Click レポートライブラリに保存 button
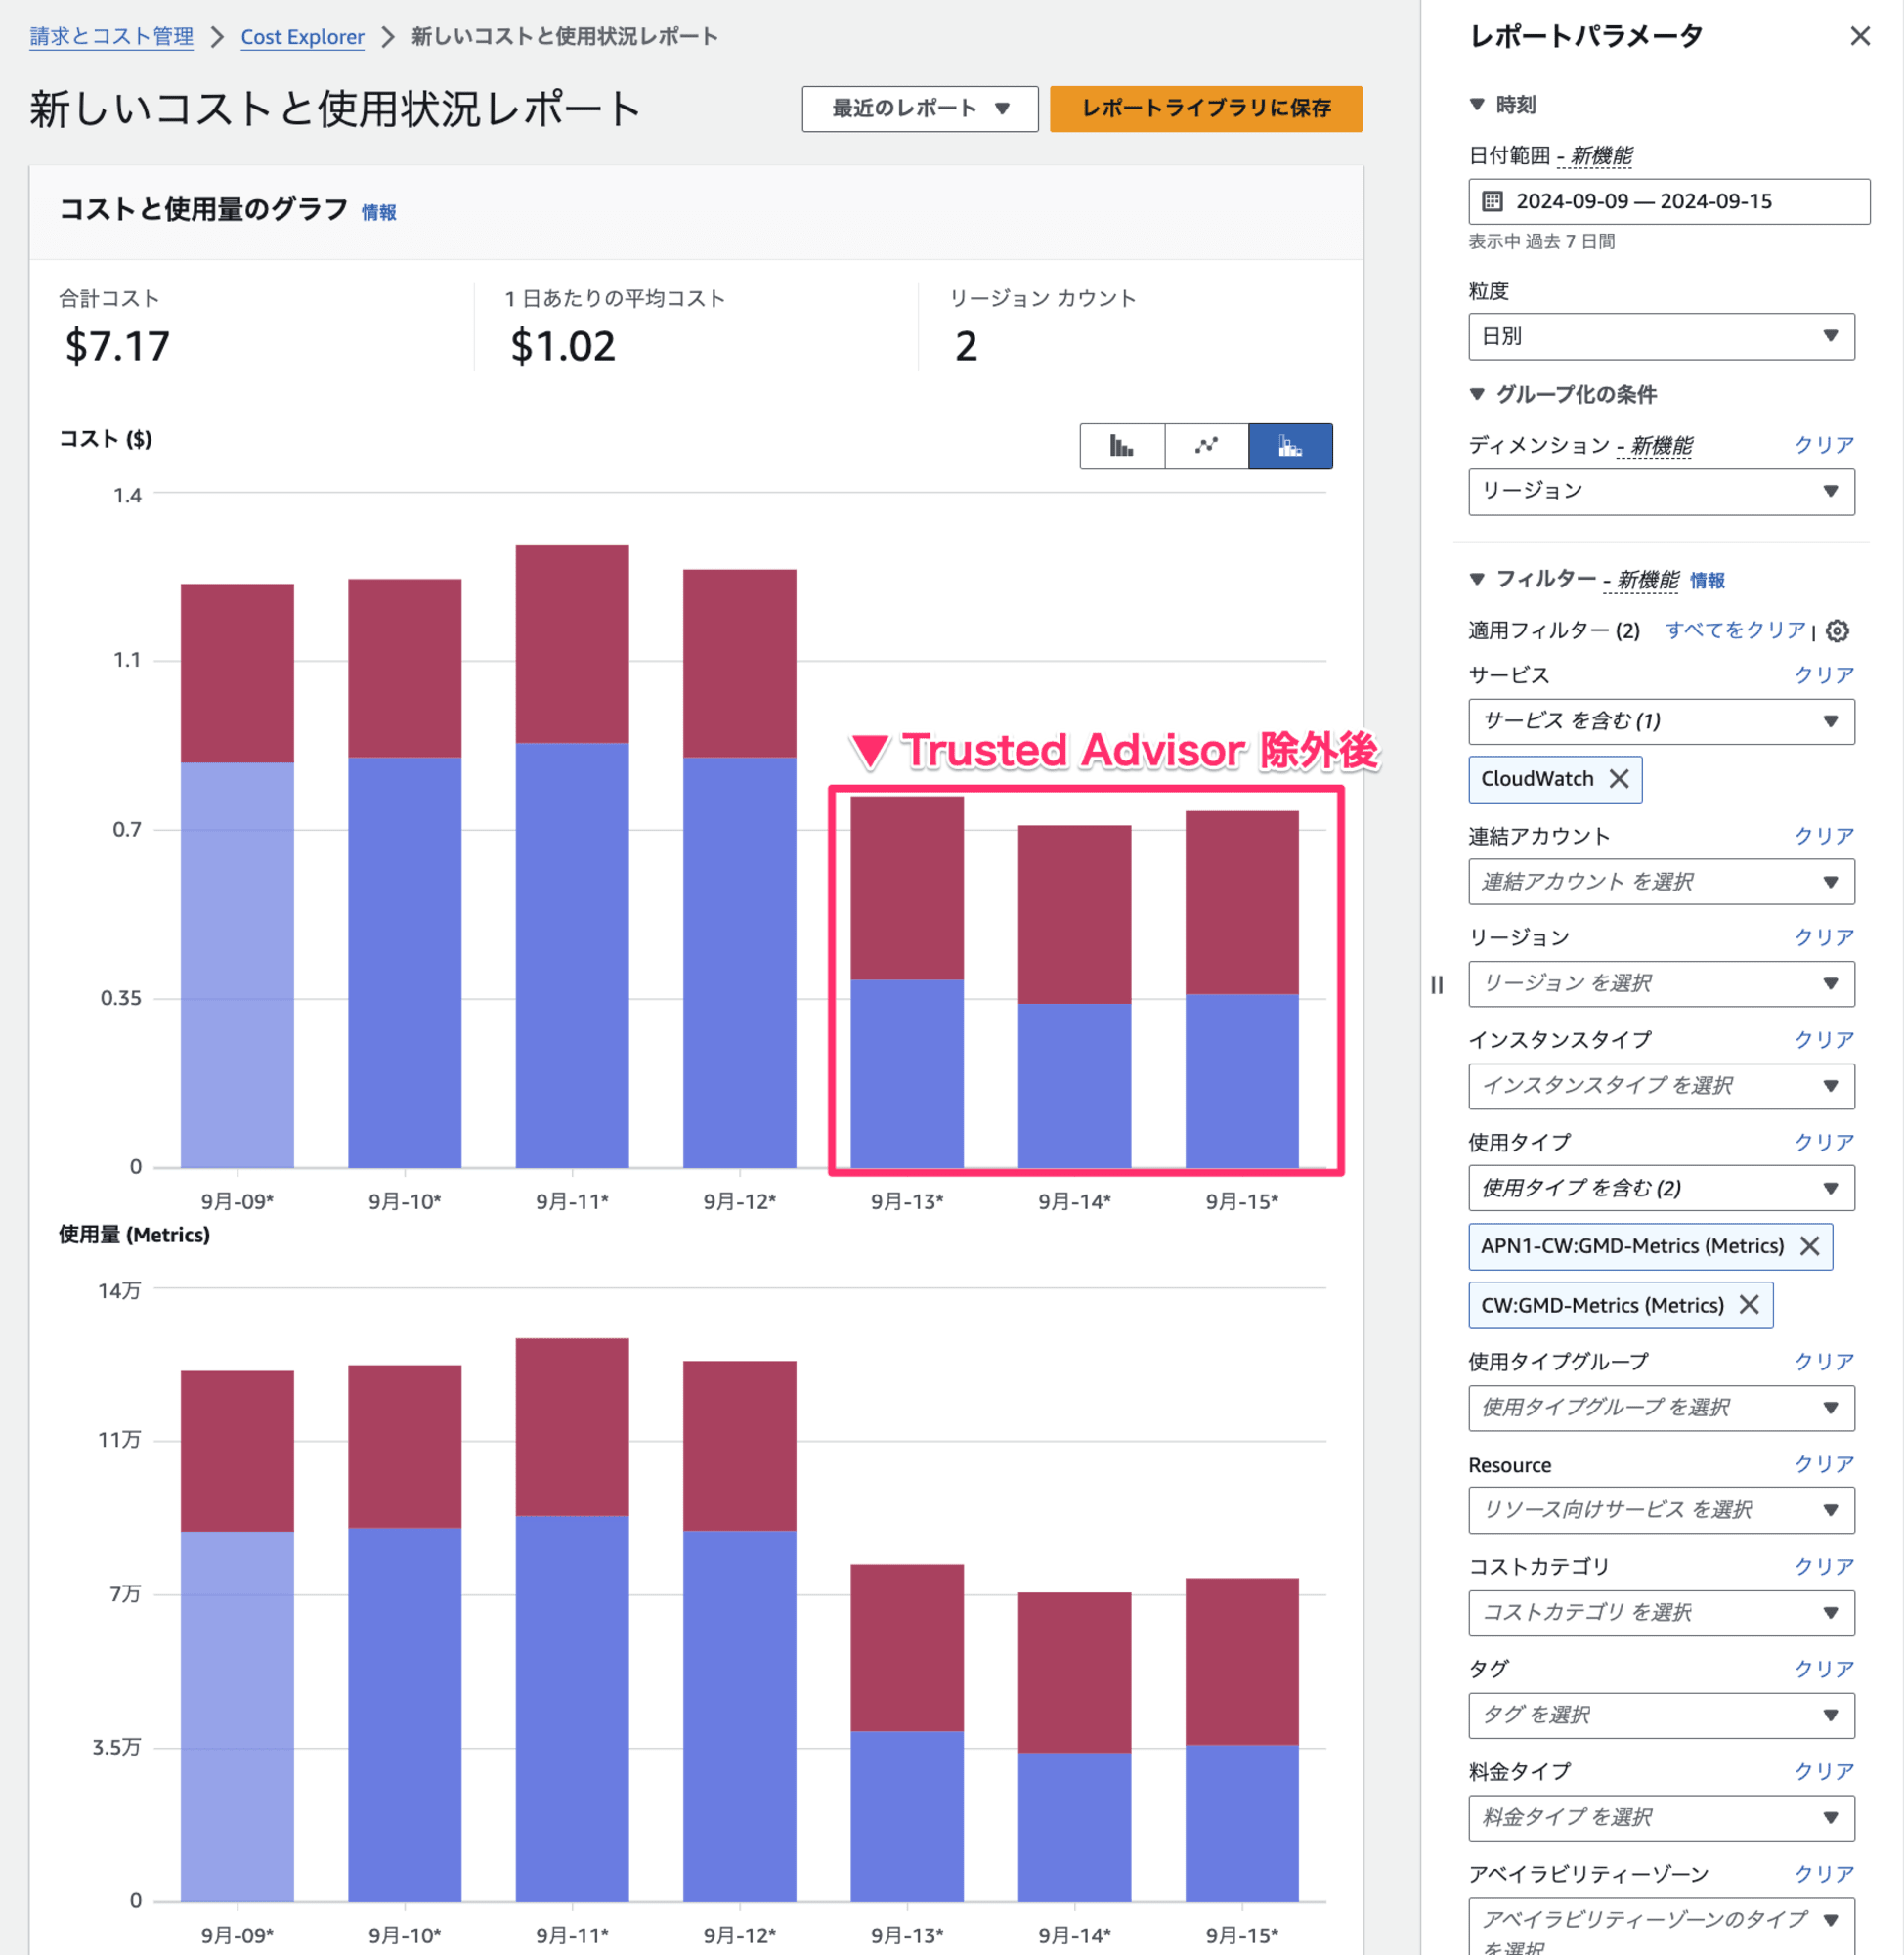 1206,108
